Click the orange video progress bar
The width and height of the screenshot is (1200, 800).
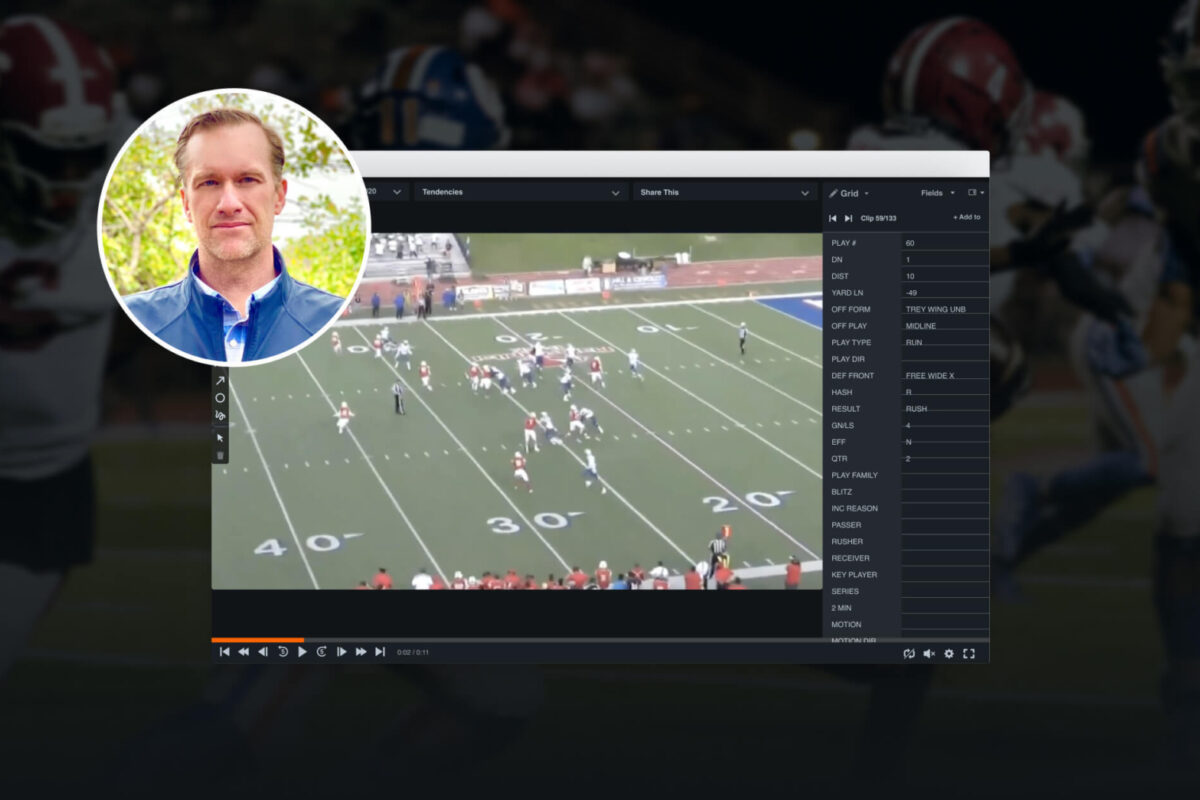(255, 640)
